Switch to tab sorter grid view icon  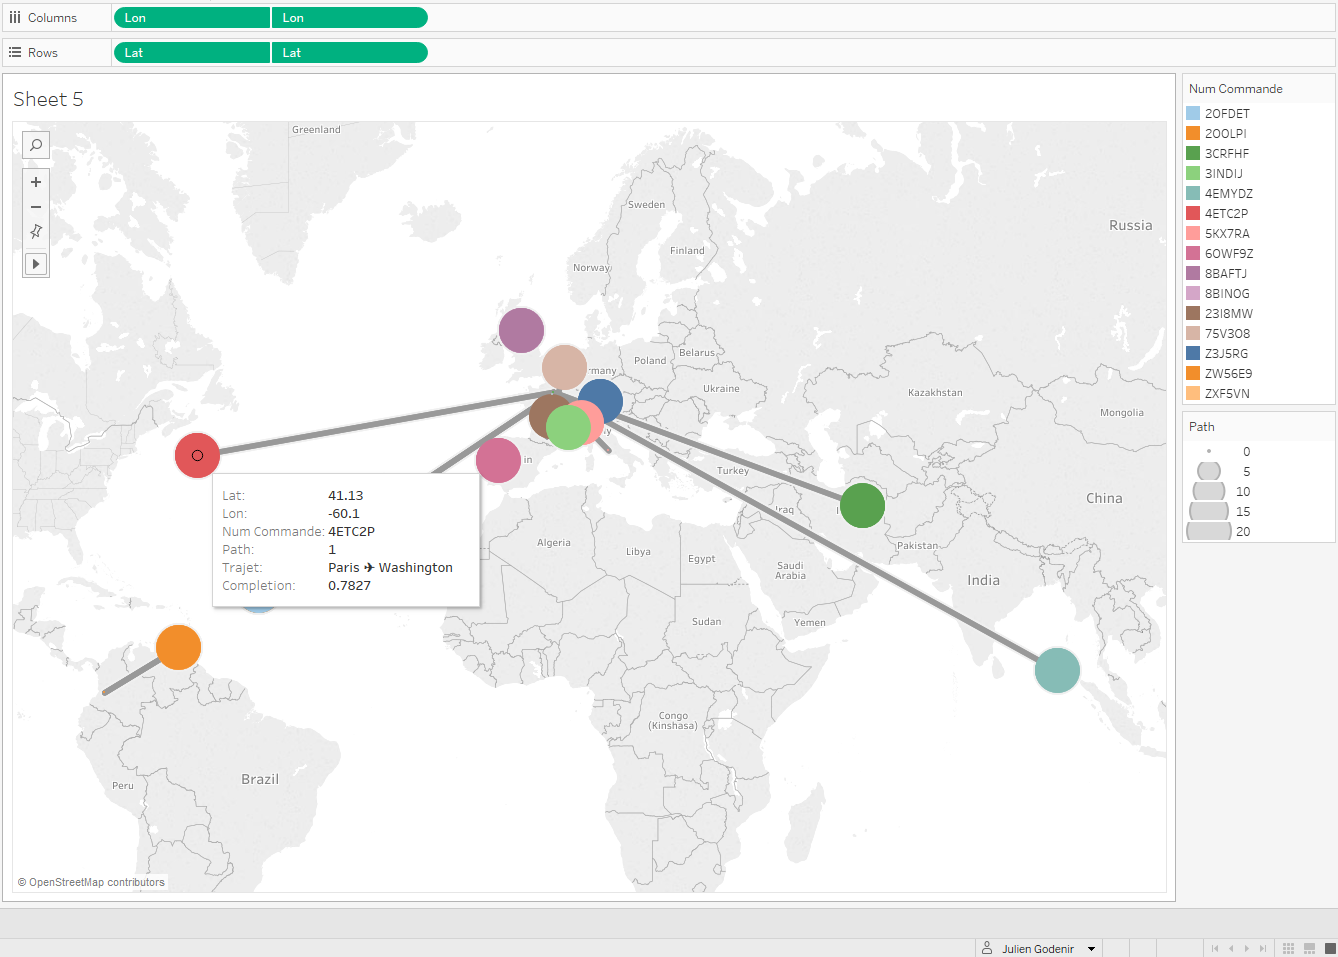[1288, 948]
